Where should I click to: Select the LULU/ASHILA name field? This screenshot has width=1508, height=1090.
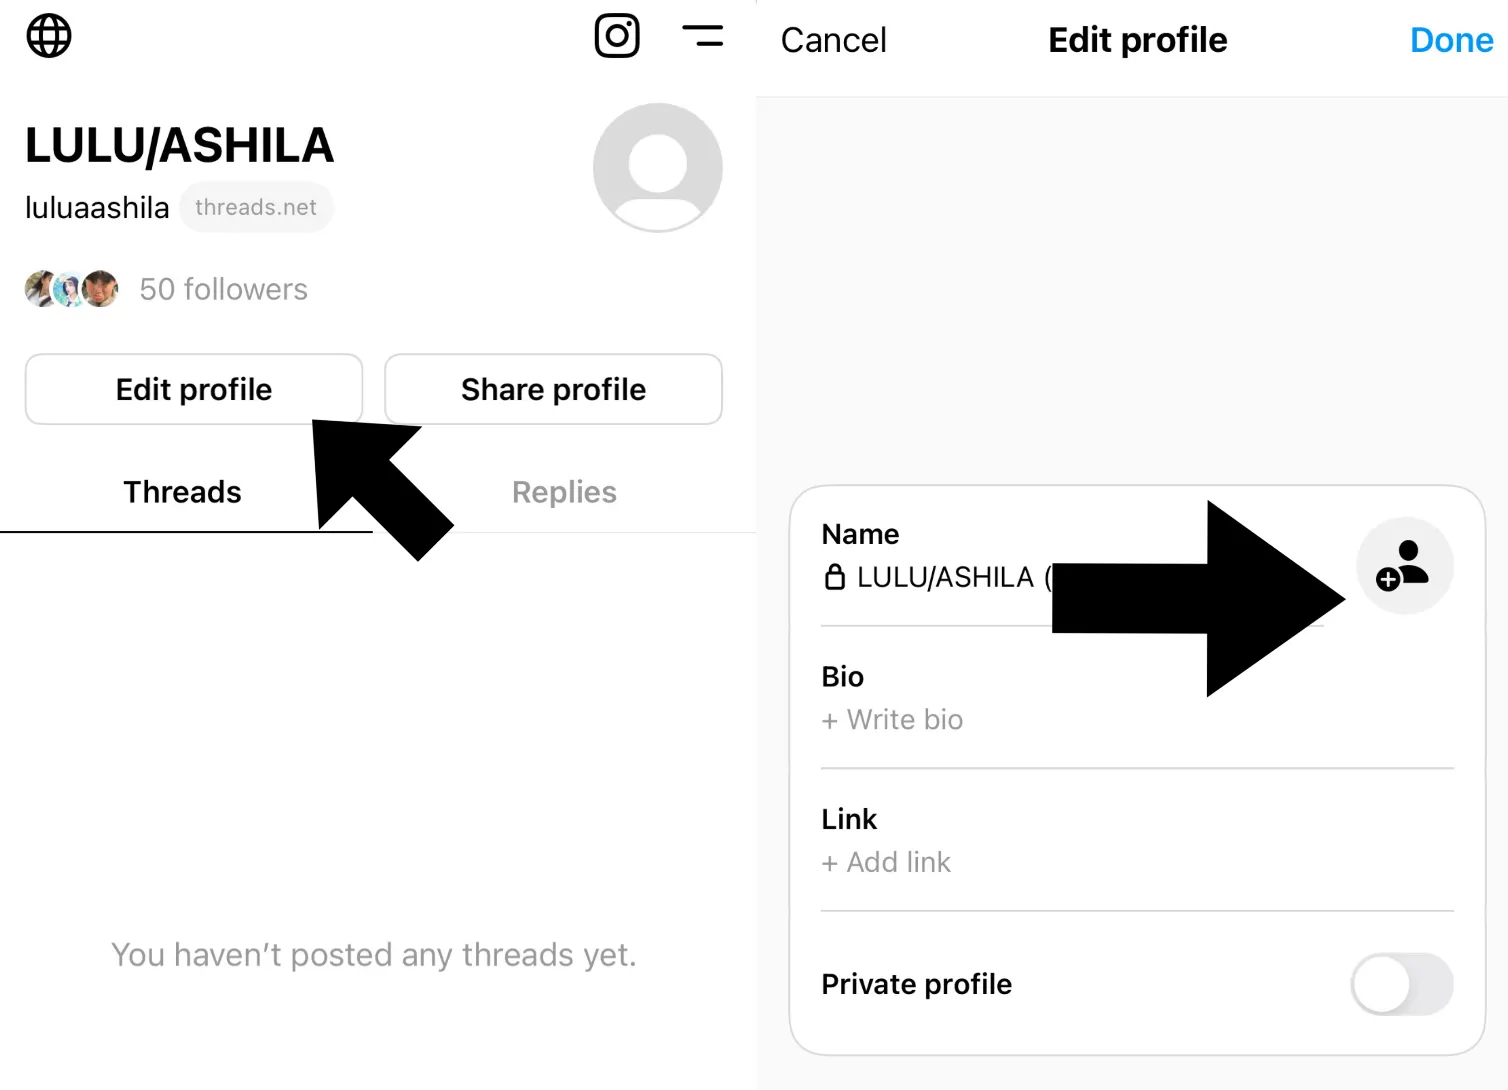[945, 577]
